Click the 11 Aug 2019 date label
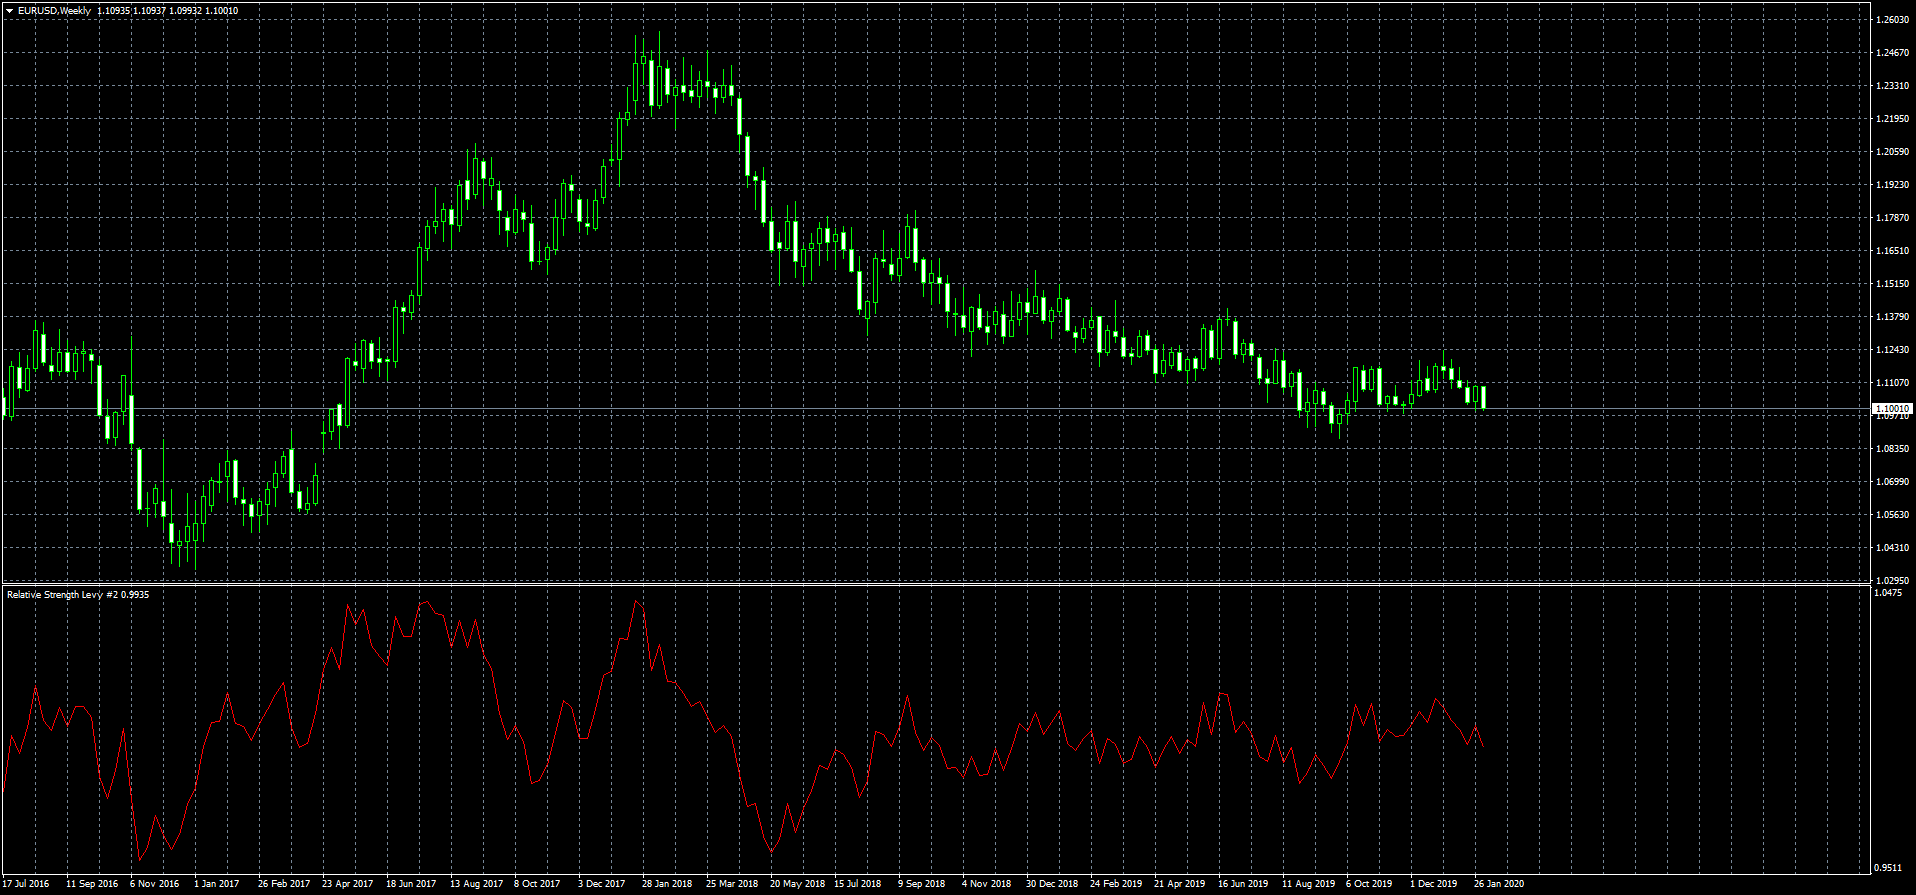 (x=1309, y=884)
